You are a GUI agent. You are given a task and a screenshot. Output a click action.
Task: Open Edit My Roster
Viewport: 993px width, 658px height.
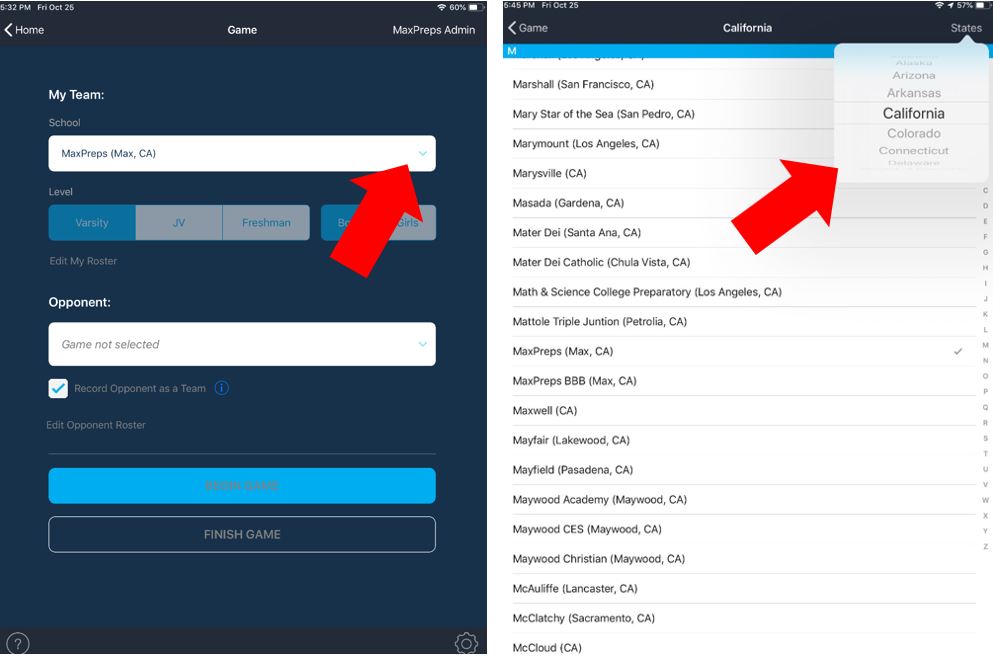pyautogui.click(x=83, y=261)
